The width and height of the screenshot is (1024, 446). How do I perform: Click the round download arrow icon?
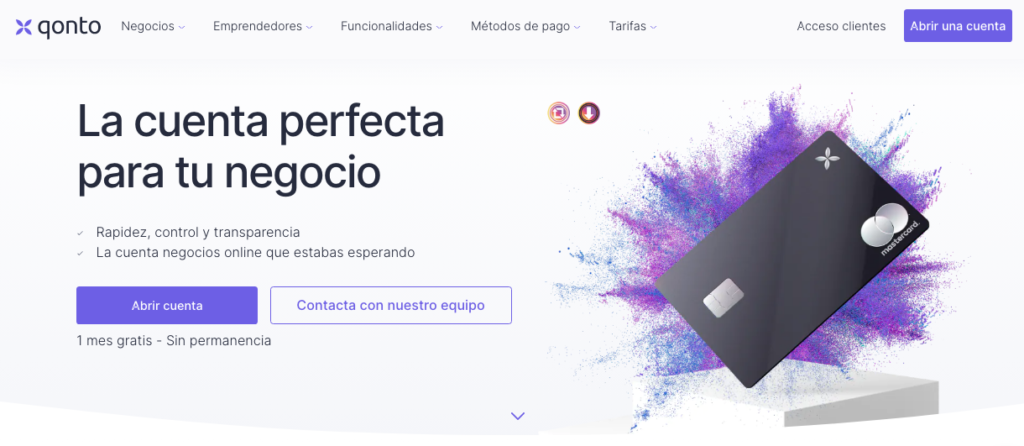[x=589, y=113]
